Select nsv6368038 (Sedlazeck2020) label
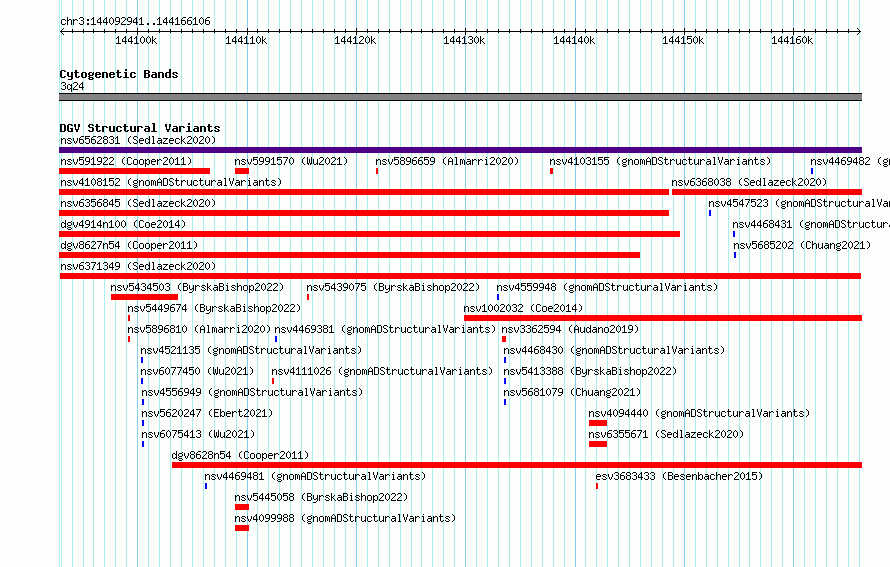The width and height of the screenshot is (890, 567). [x=749, y=182]
